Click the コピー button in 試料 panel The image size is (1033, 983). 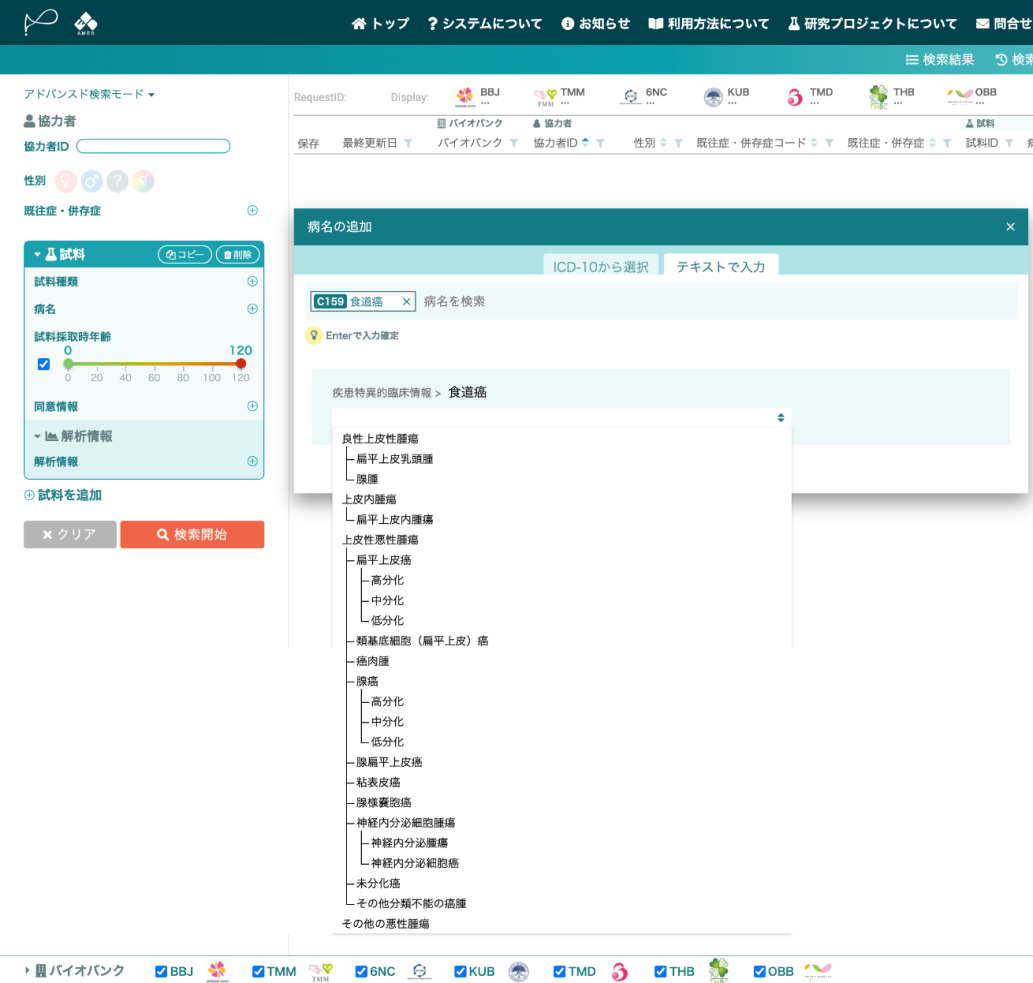[184, 254]
